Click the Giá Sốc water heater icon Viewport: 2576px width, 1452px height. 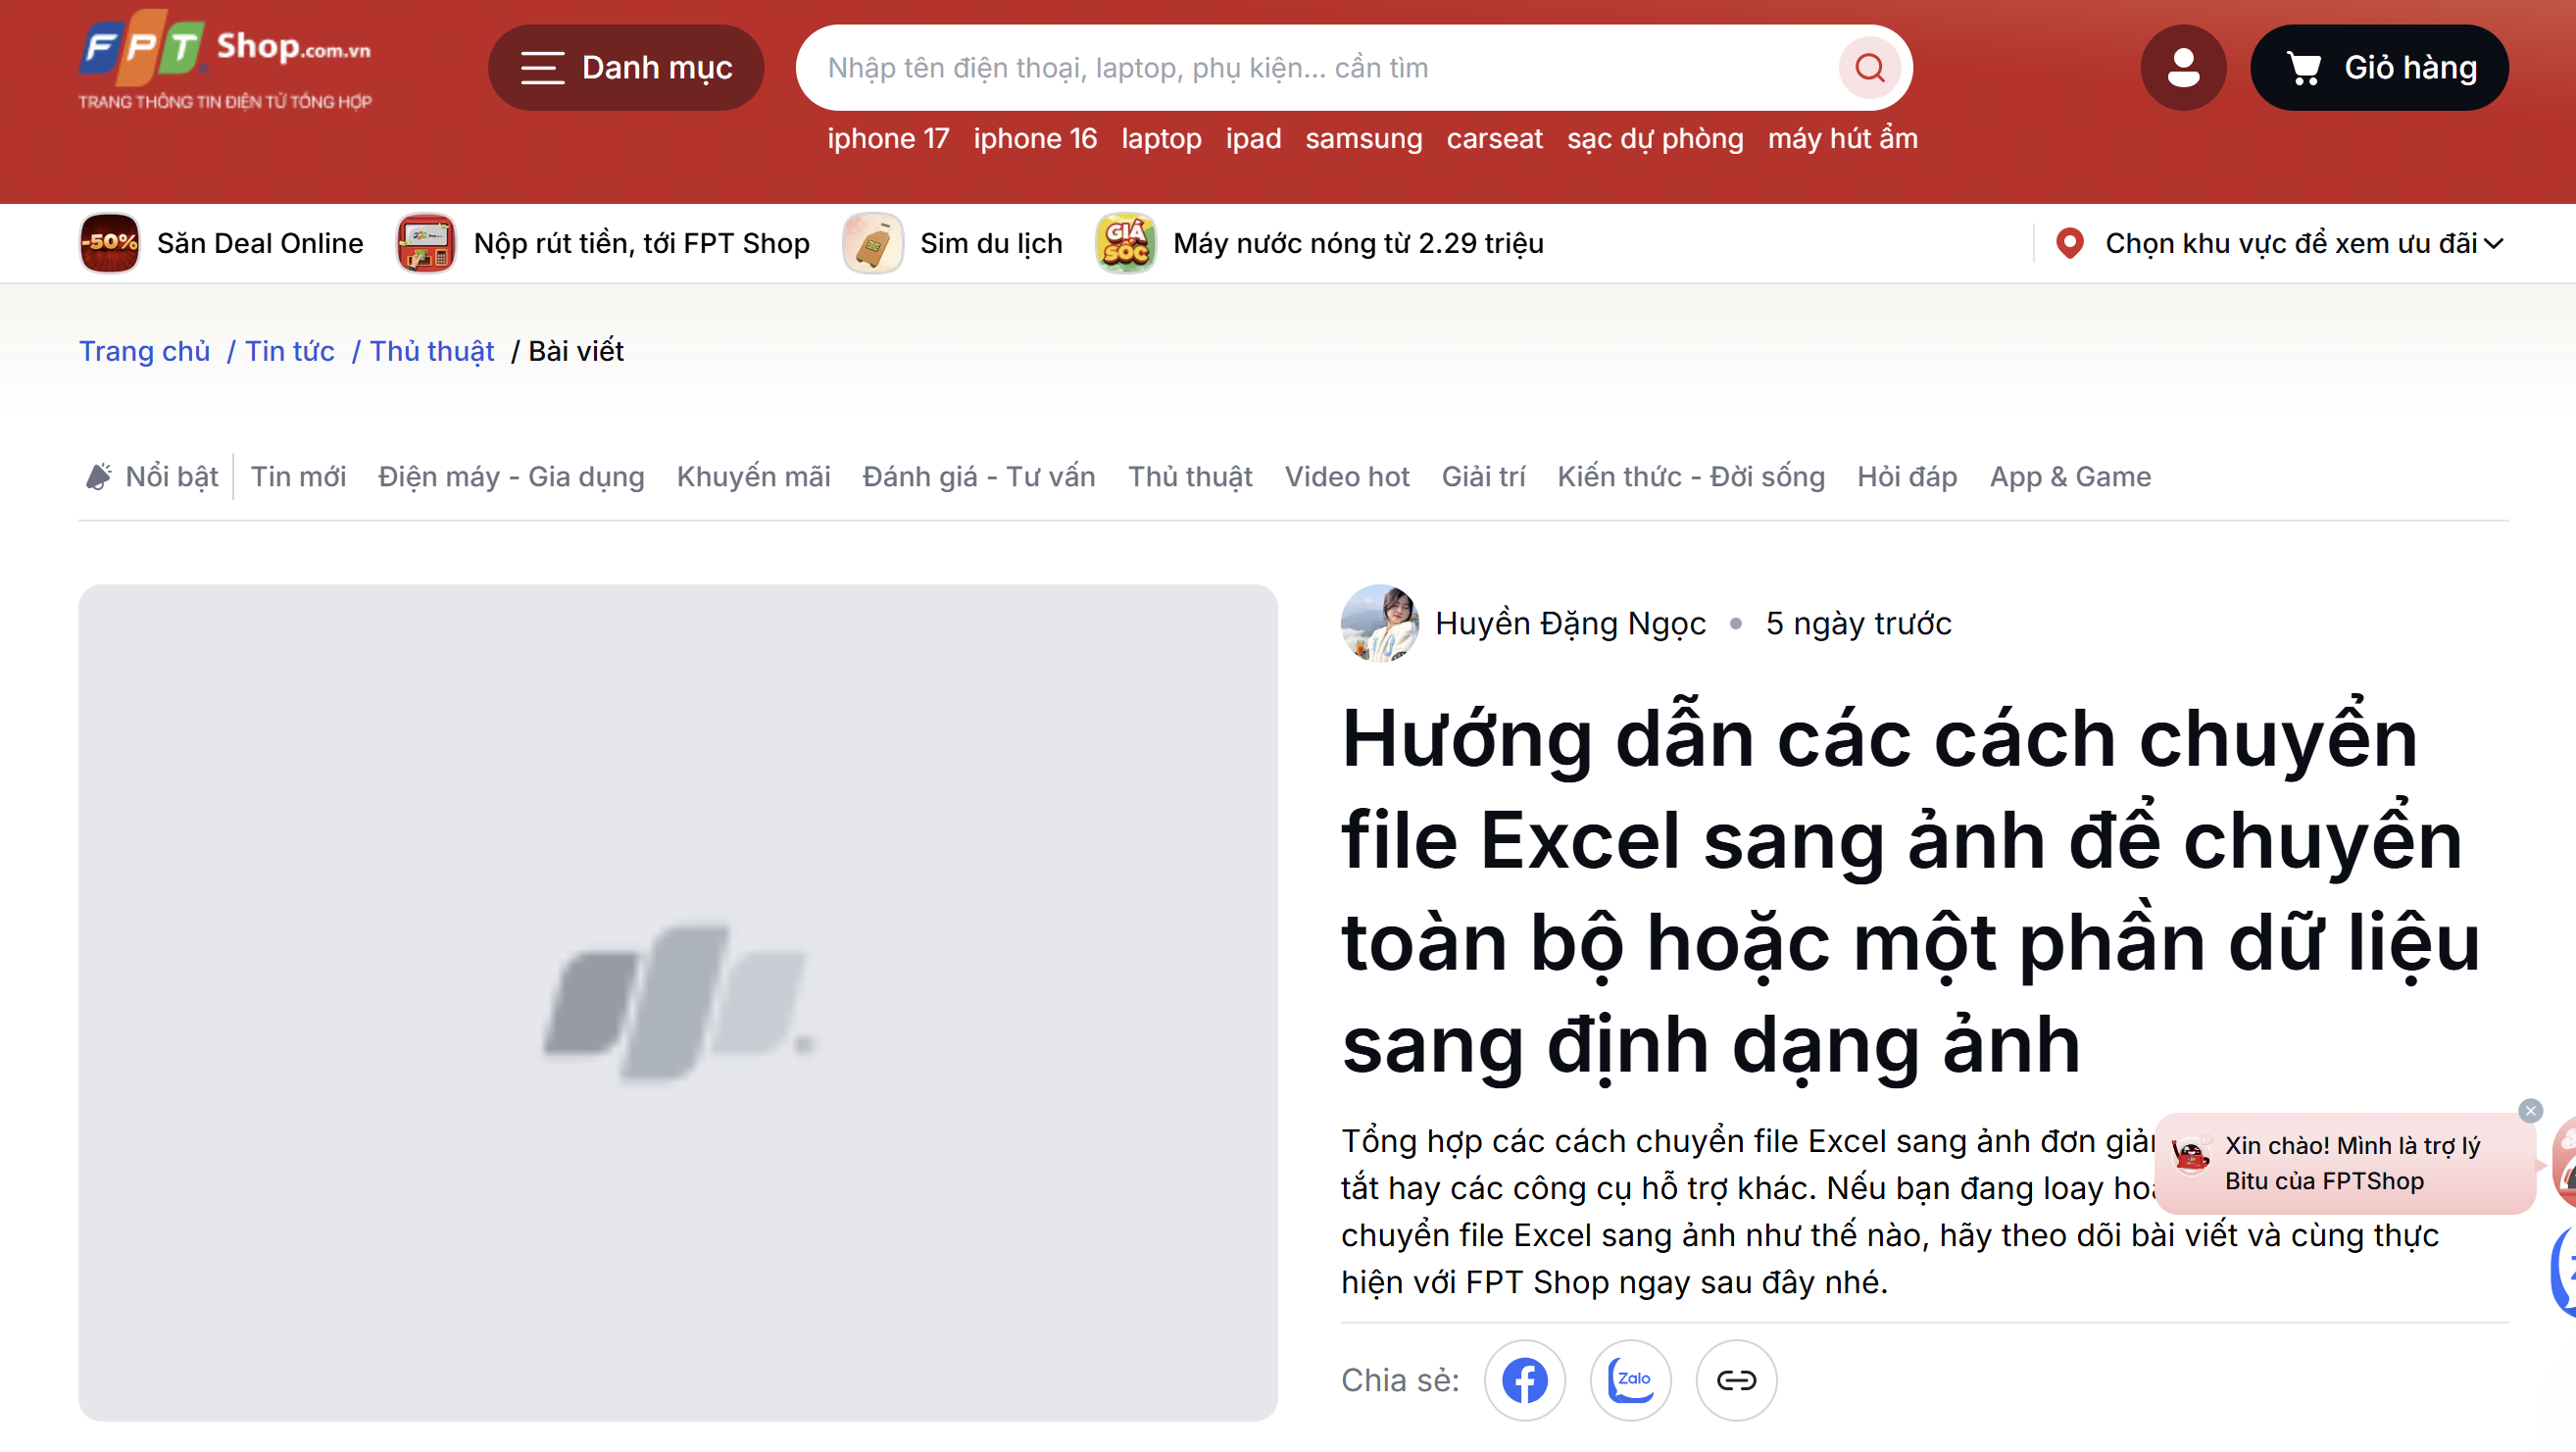(x=1125, y=243)
